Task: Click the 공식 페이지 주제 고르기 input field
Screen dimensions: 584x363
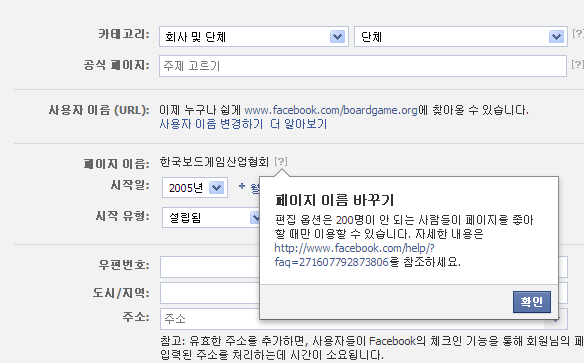Action: tap(363, 66)
